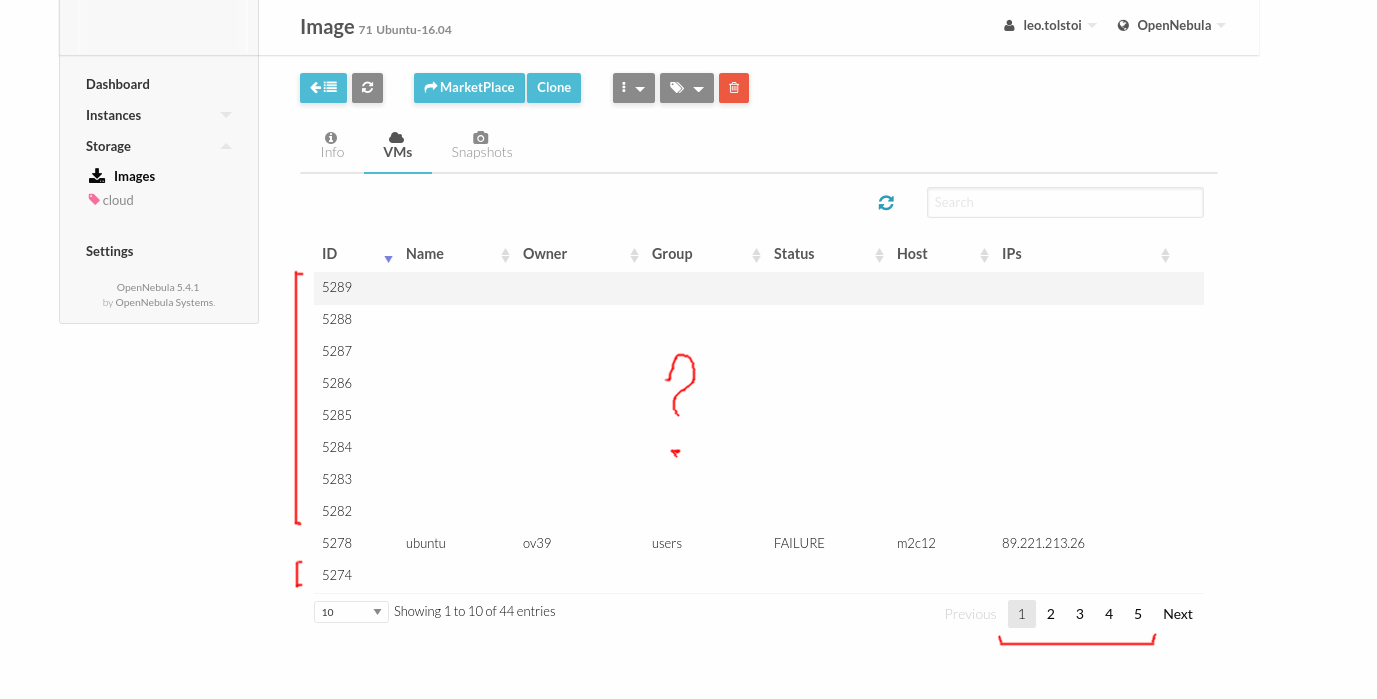Click the back to images list icon

(x=322, y=88)
